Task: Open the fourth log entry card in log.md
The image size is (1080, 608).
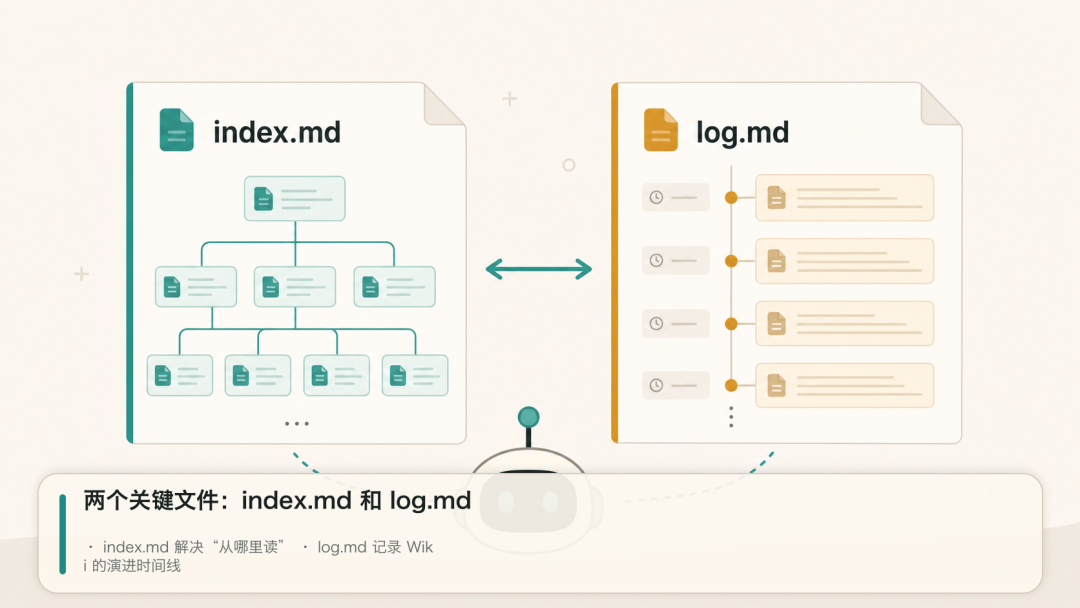Action: click(x=844, y=386)
